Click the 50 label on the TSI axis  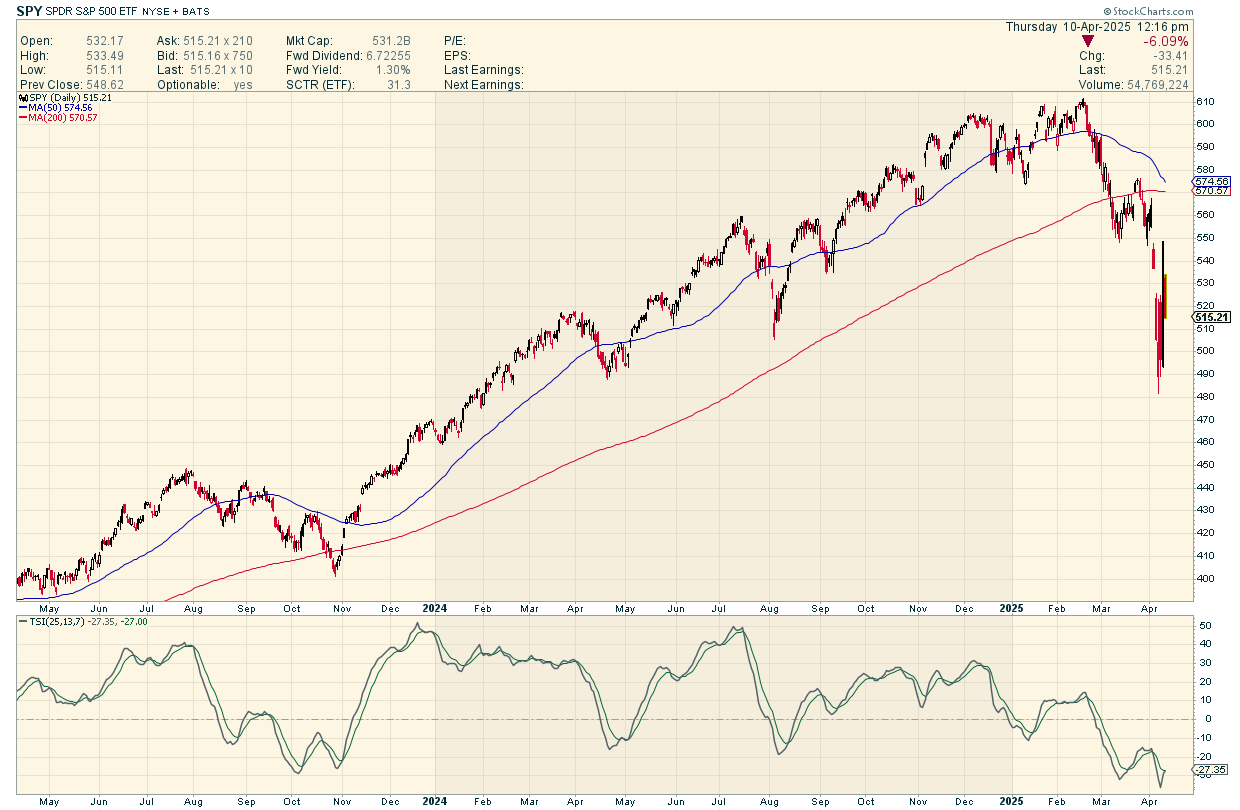1205,626
